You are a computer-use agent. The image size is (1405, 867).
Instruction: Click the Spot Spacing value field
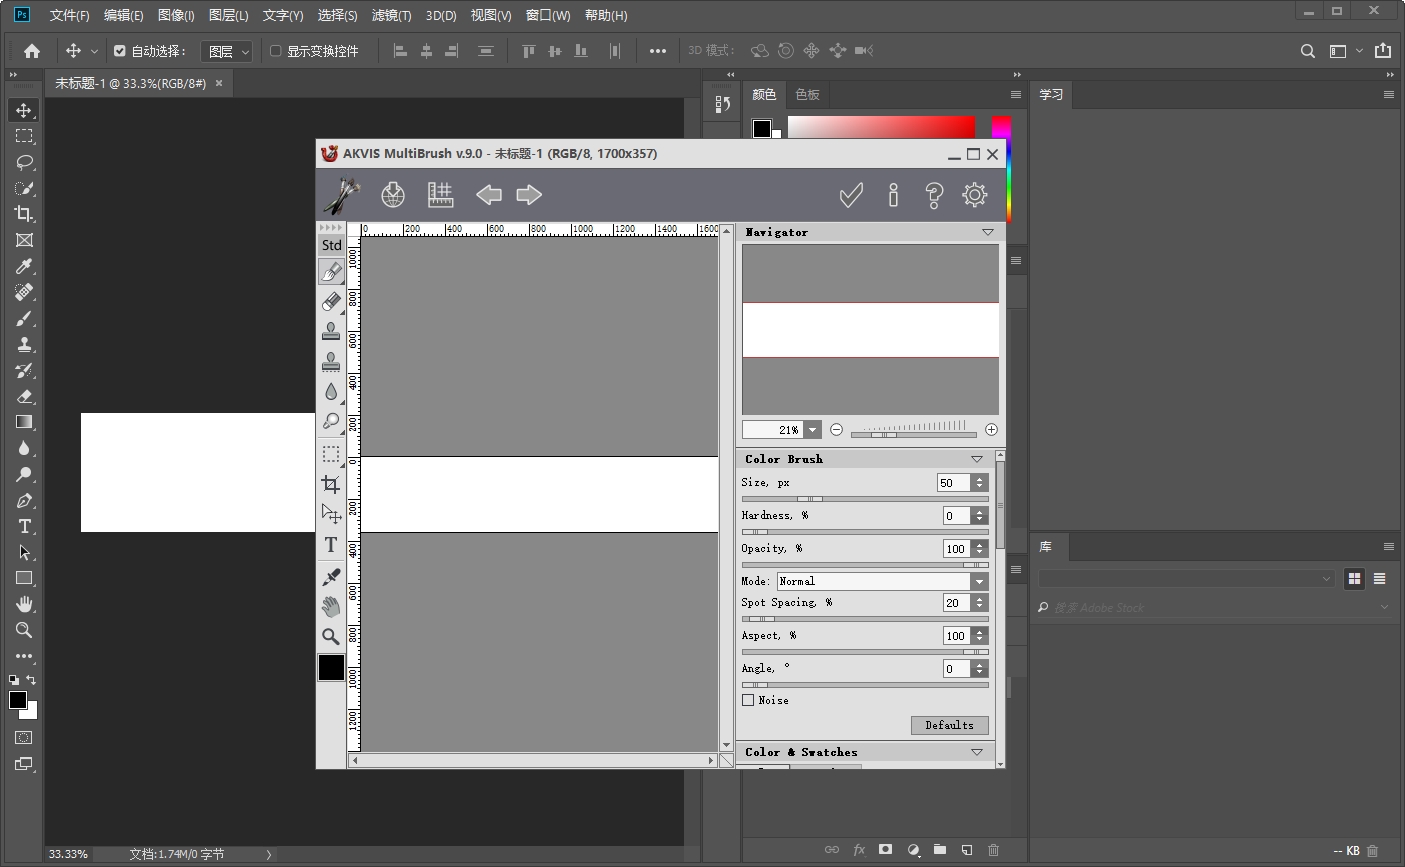click(956, 603)
